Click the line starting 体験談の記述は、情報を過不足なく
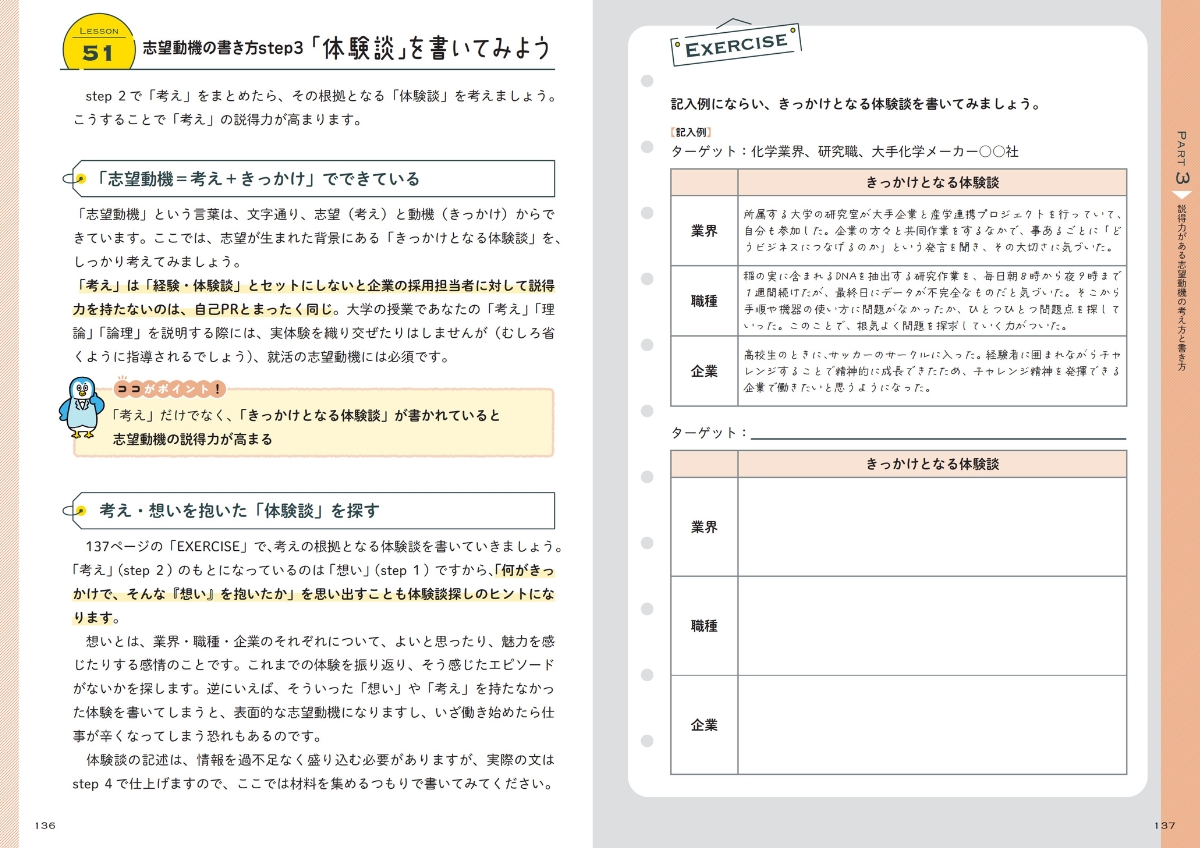 [320, 761]
